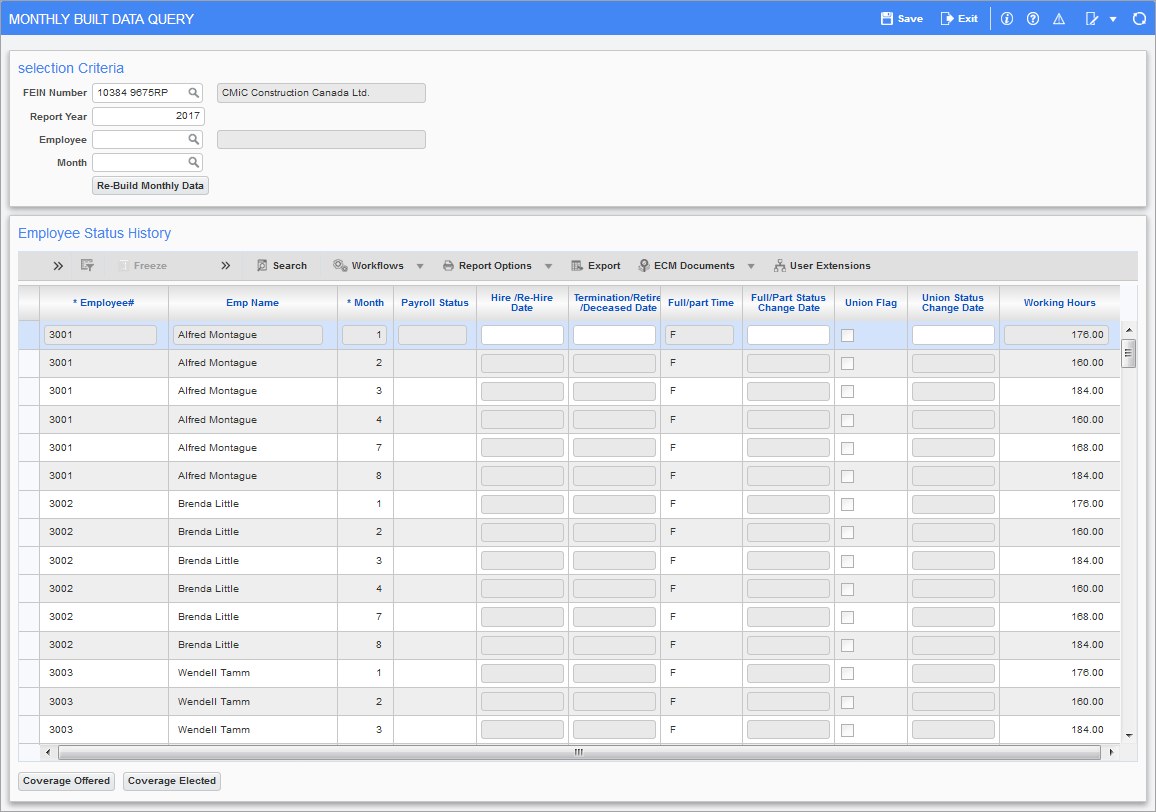
Task: Click Union Status Change Date field first row
Action: coord(953,335)
